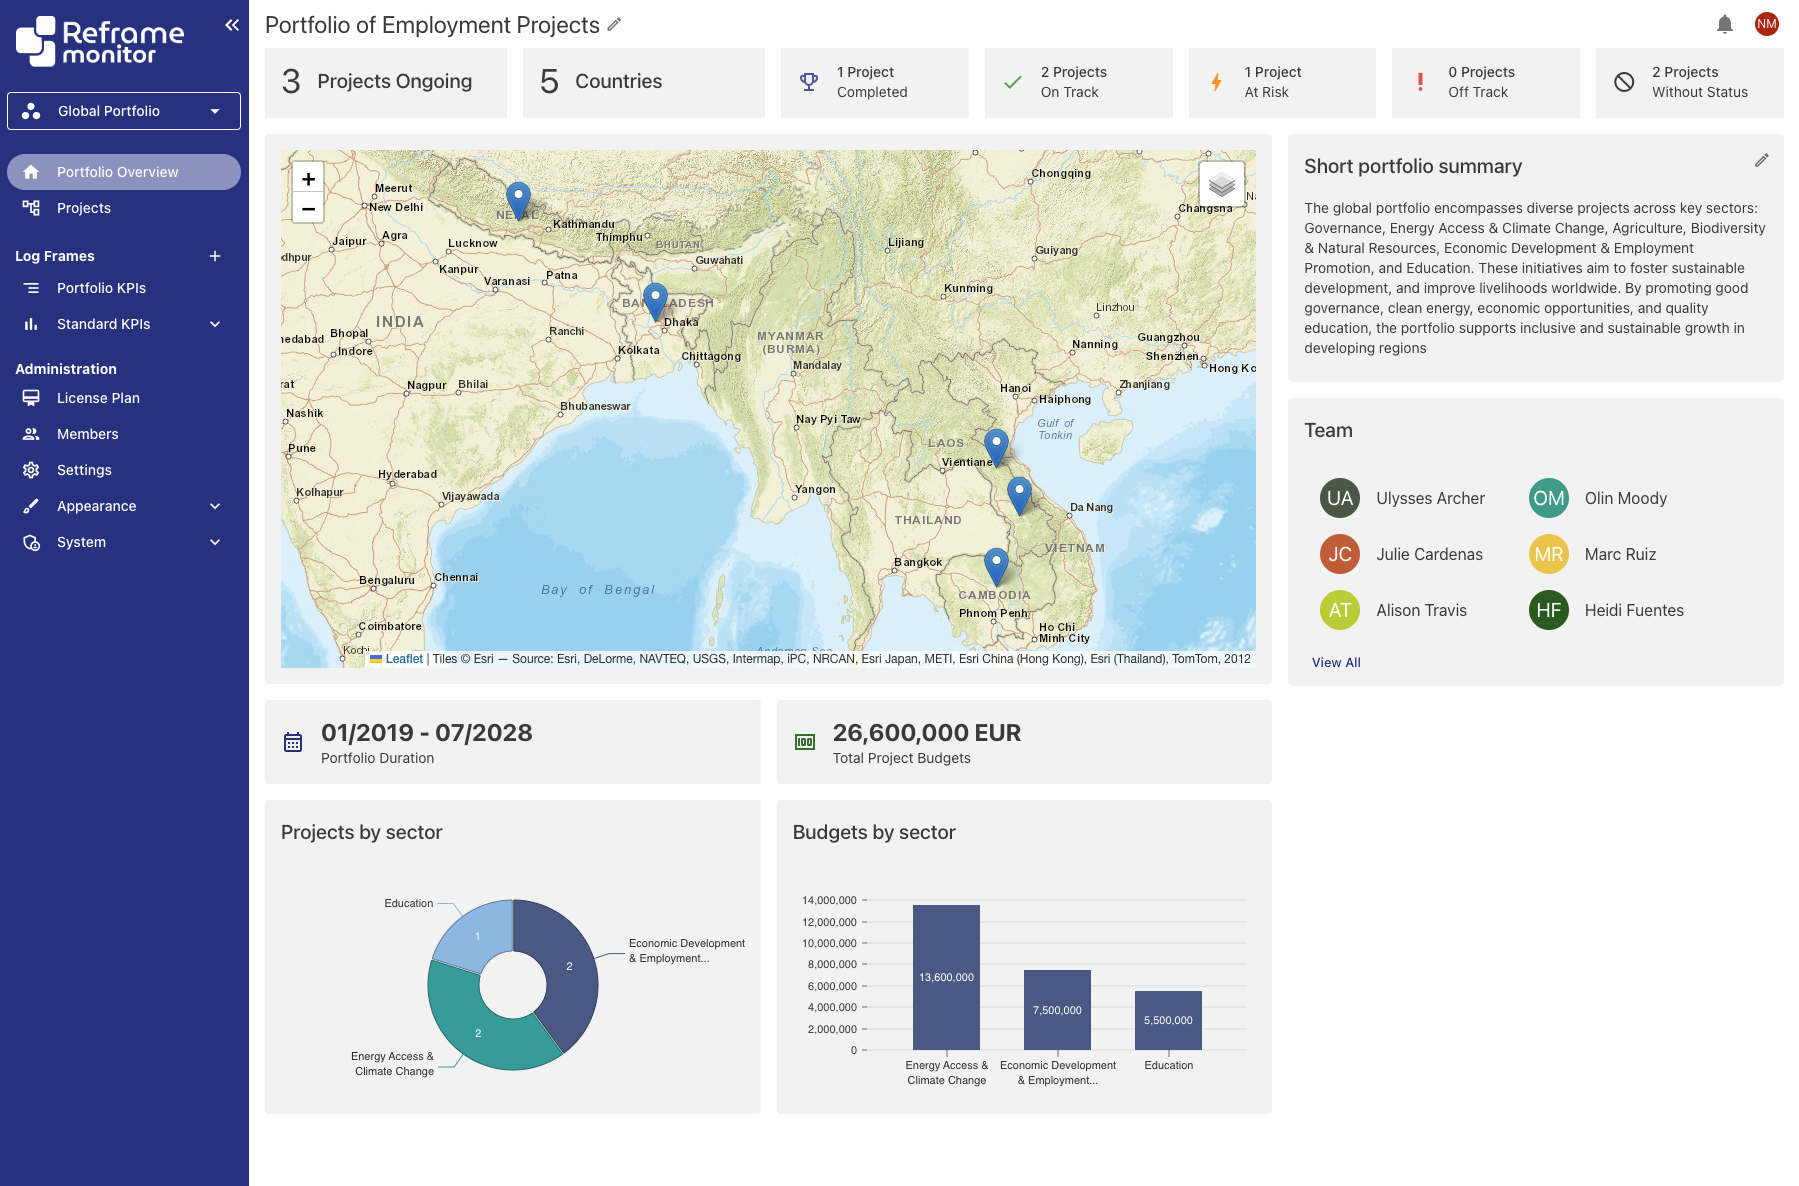Expand the Standard KPIs section

click(215, 323)
